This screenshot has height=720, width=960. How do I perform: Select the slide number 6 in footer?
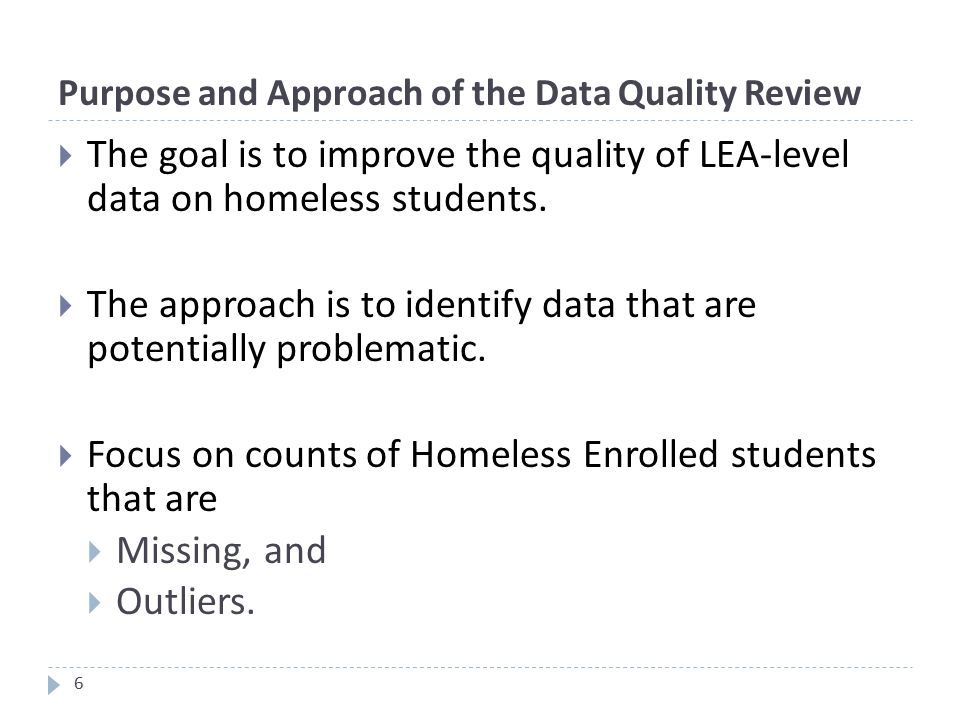coord(78,683)
